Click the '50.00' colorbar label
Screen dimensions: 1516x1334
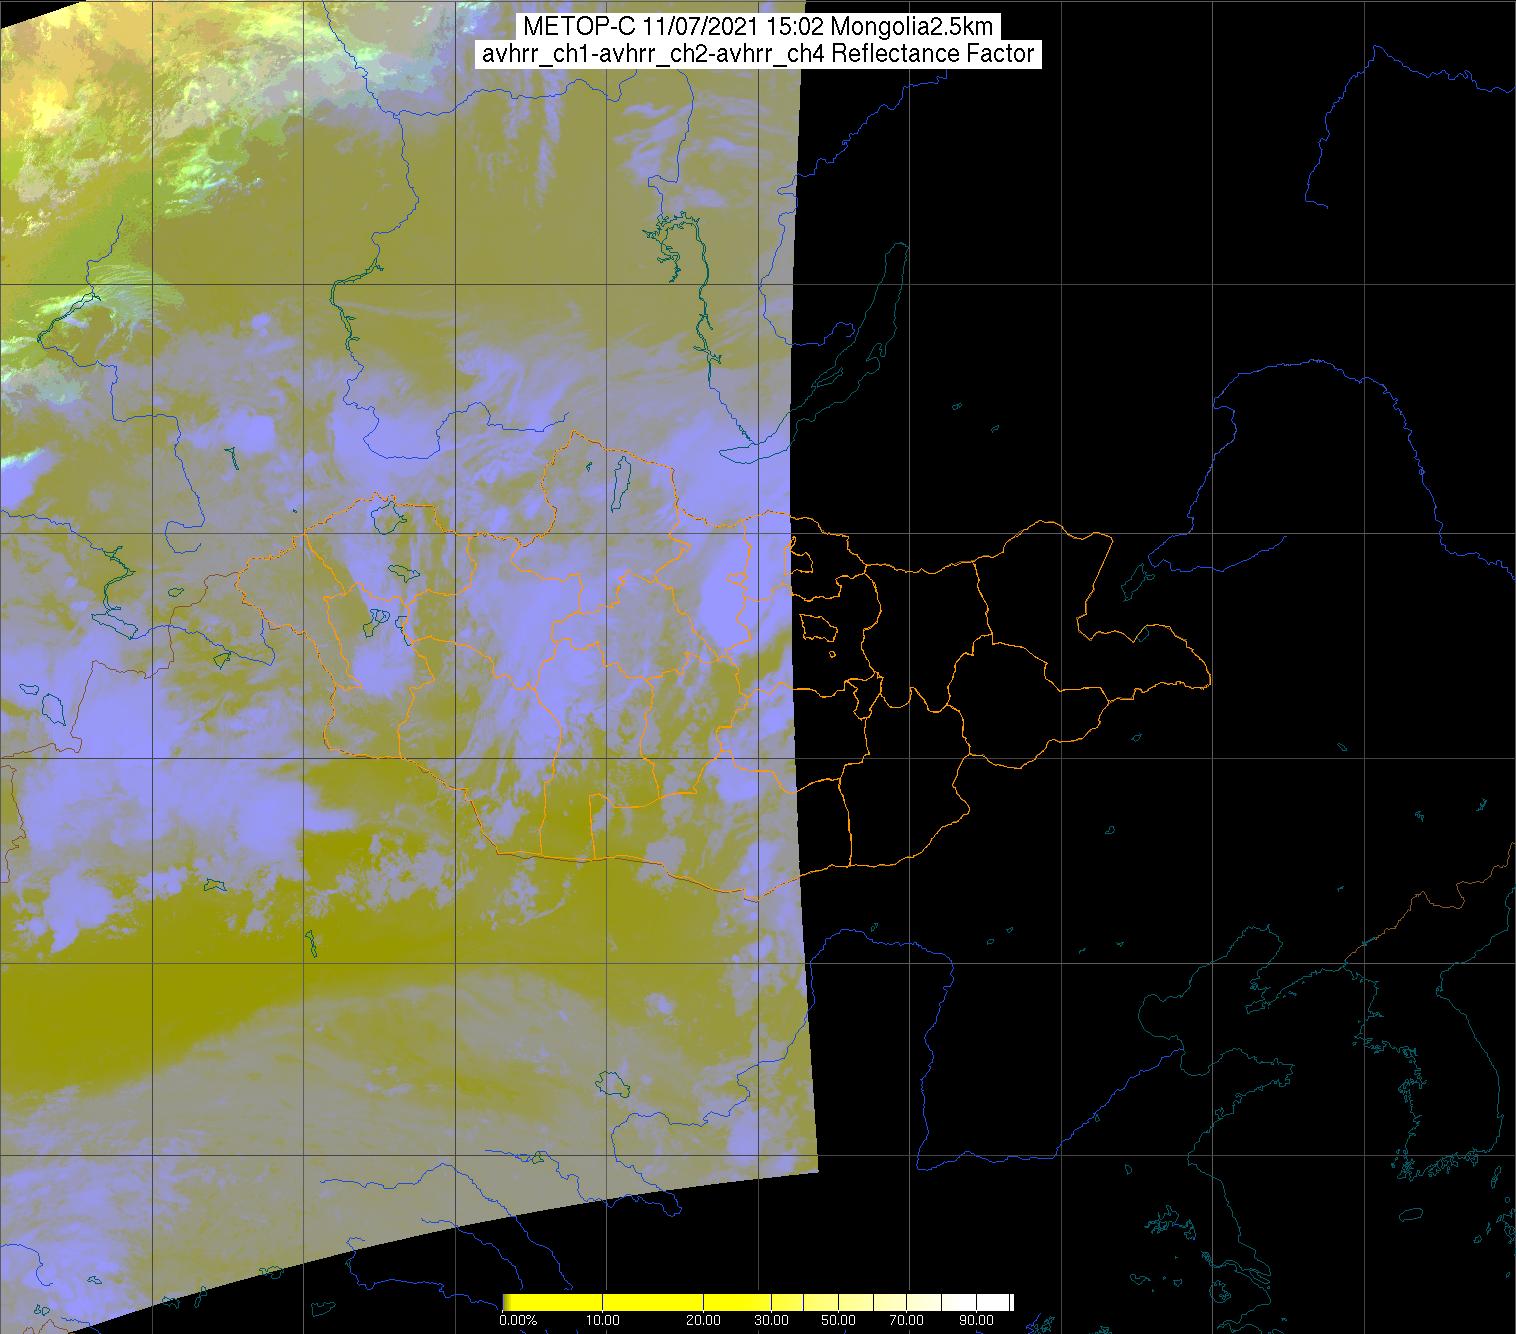838,1320
